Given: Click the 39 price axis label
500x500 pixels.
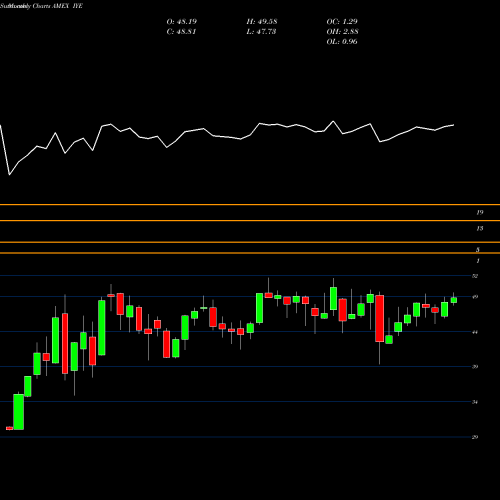Looking at the screenshot, I should [x=475, y=367].
